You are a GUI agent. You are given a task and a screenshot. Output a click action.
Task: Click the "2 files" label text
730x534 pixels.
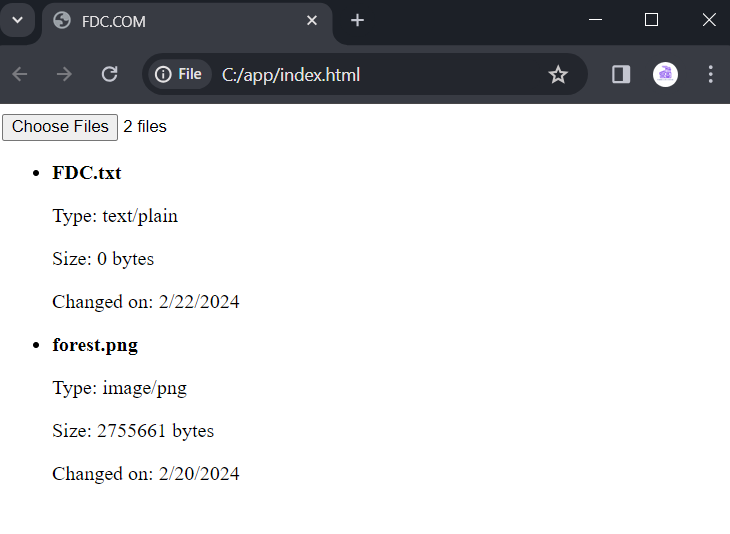click(x=145, y=127)
